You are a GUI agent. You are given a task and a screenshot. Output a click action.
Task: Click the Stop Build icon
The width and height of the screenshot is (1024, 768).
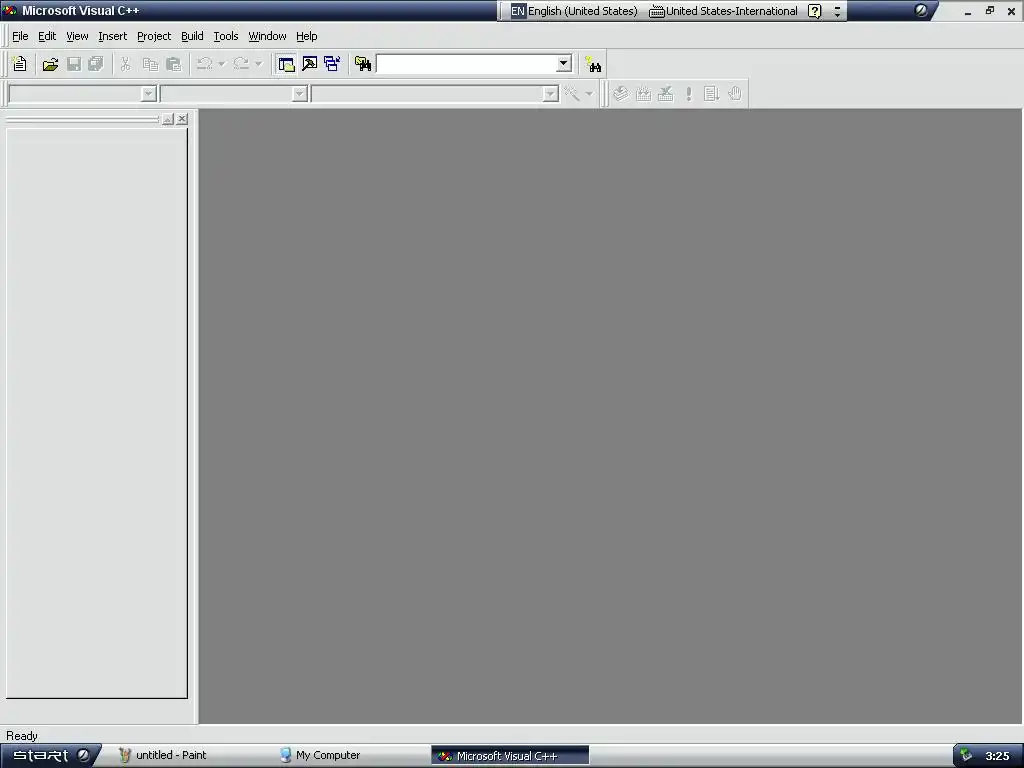665,93
